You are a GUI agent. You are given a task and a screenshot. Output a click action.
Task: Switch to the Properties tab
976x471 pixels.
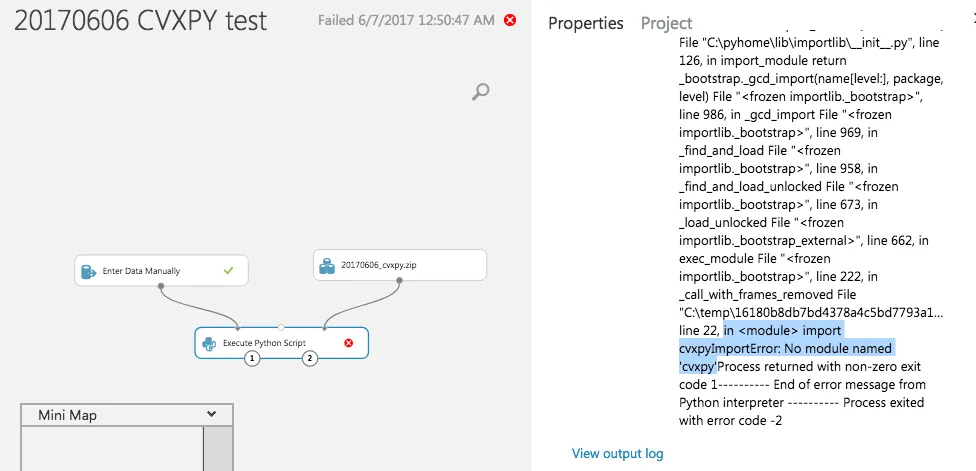585,23
